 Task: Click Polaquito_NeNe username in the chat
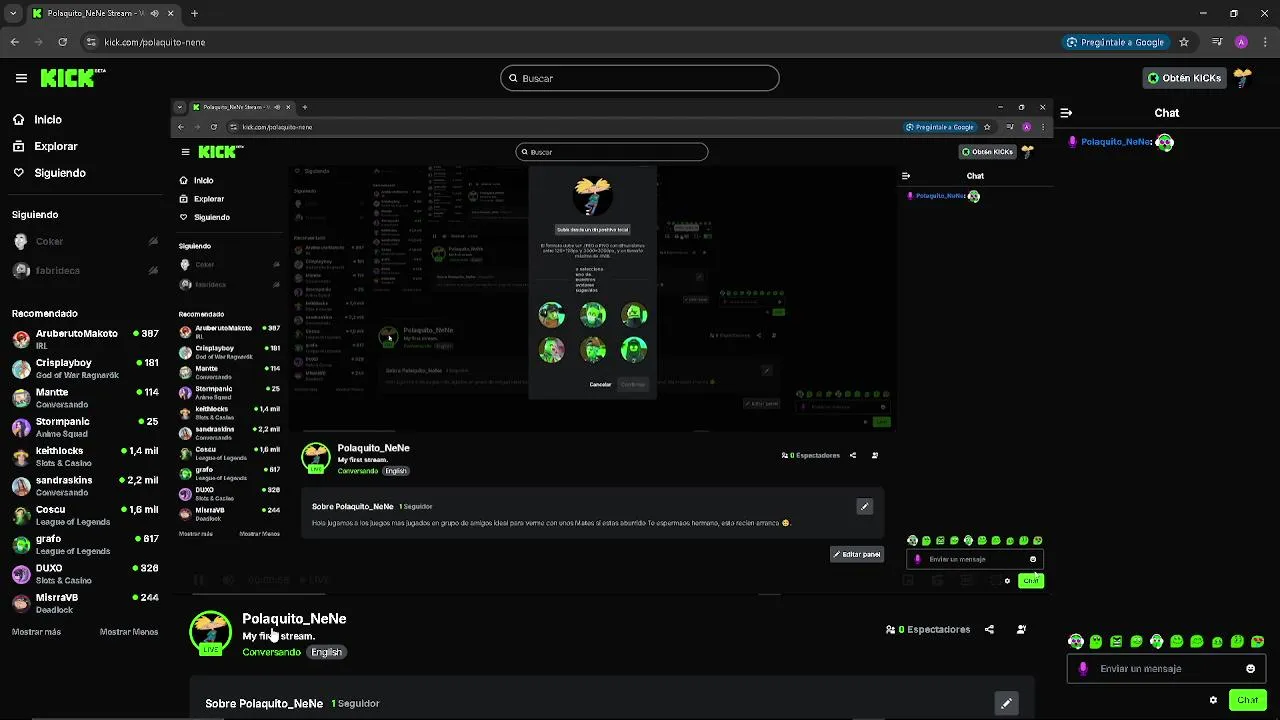click(1116, 142)
